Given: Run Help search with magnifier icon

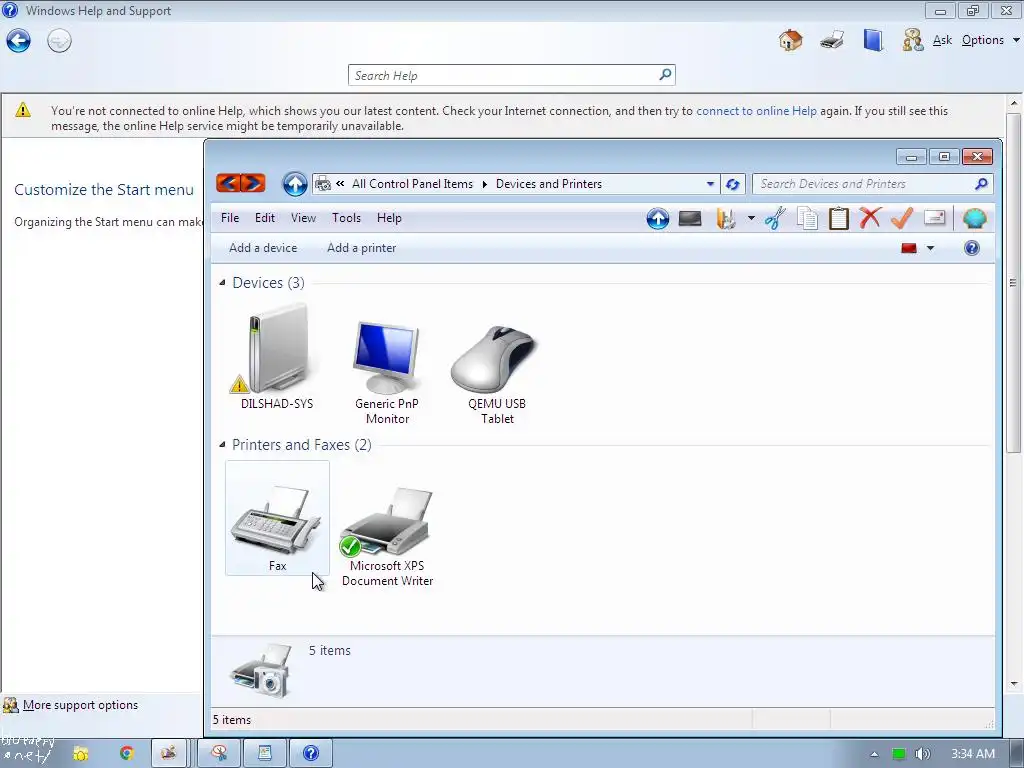Looking at the screenshot, I should coord(665,74).
